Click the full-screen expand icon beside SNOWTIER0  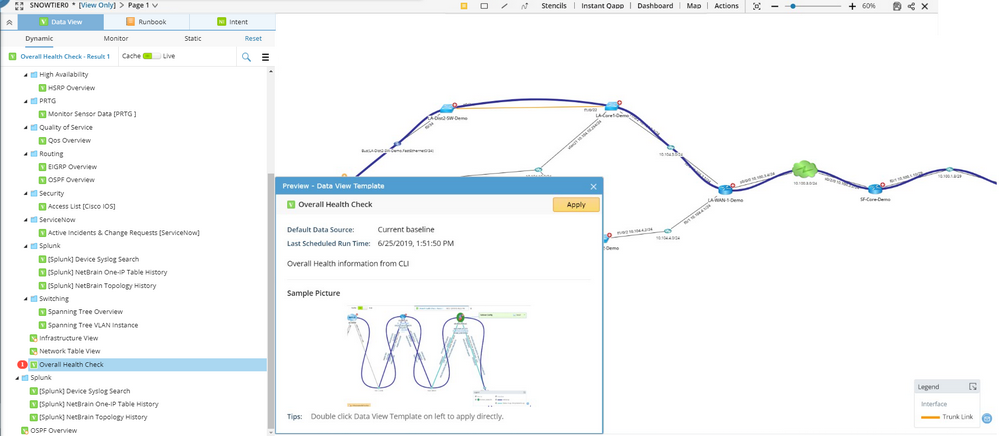click(19, 6)
